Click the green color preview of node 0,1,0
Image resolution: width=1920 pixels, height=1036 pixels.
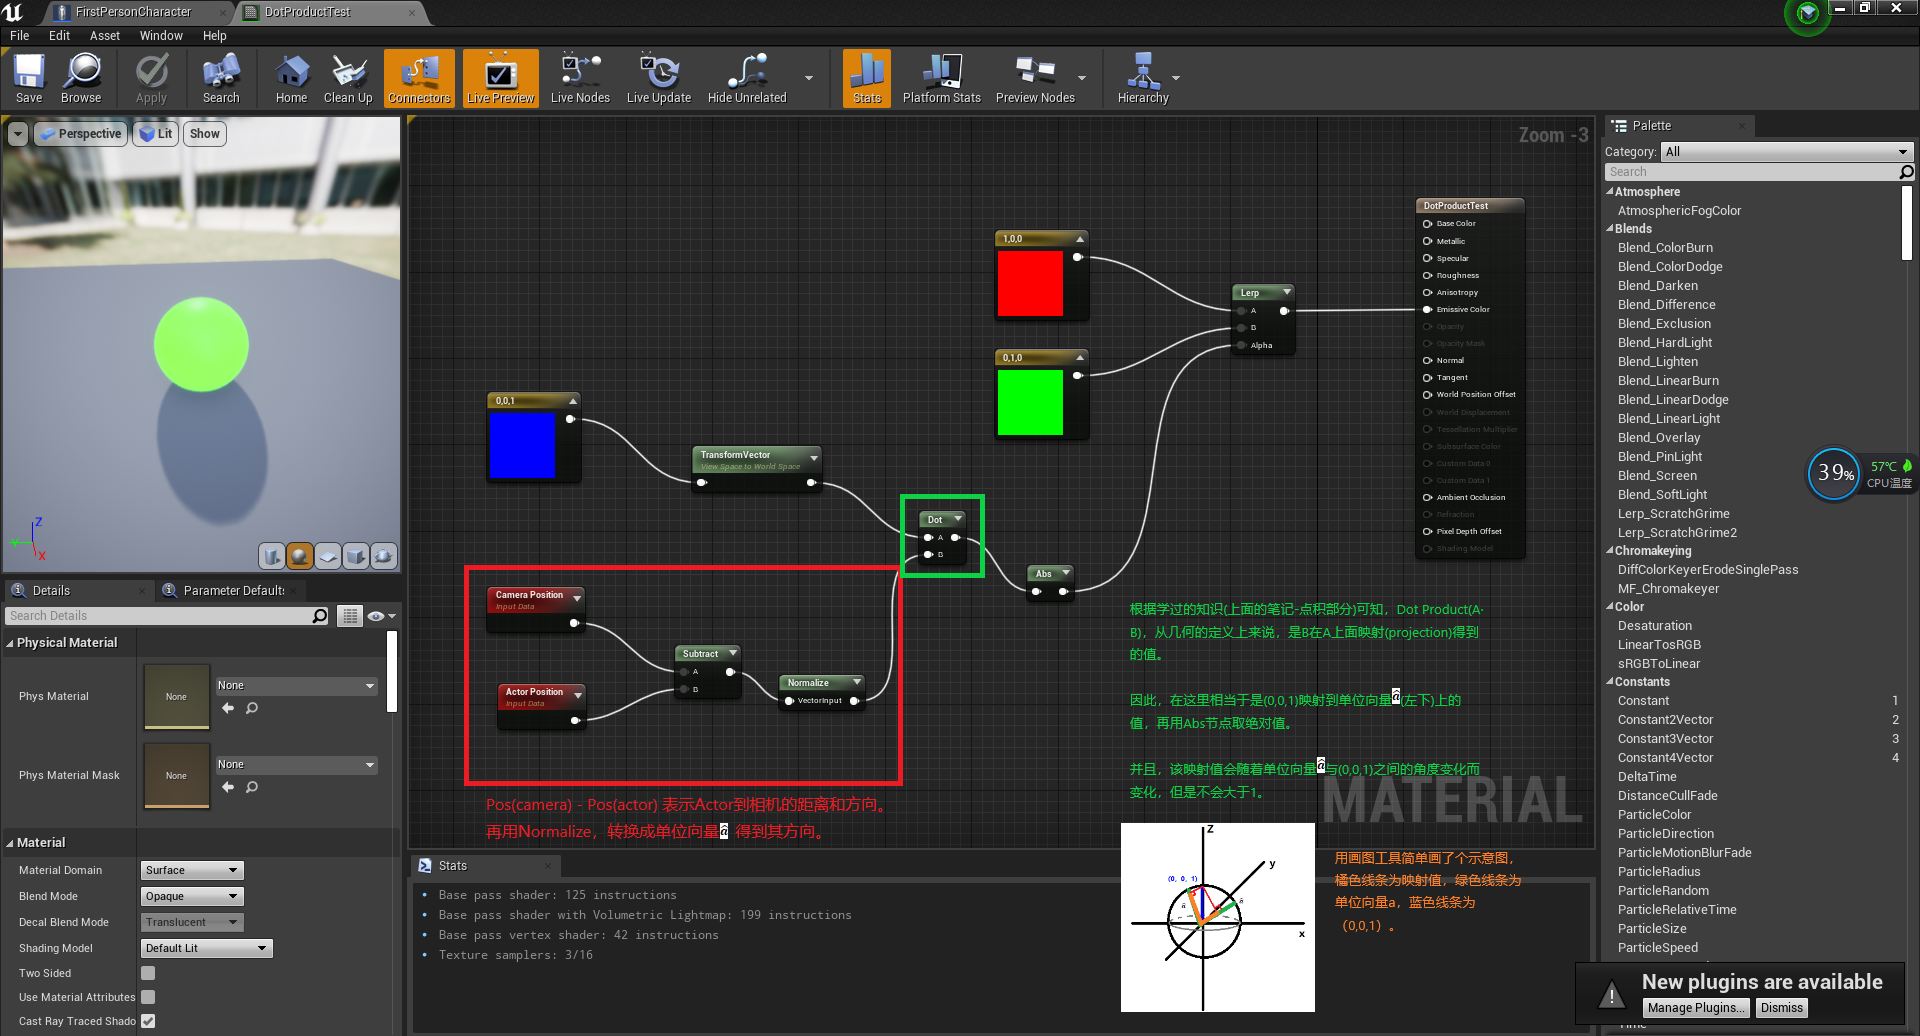pos(1030,403)
